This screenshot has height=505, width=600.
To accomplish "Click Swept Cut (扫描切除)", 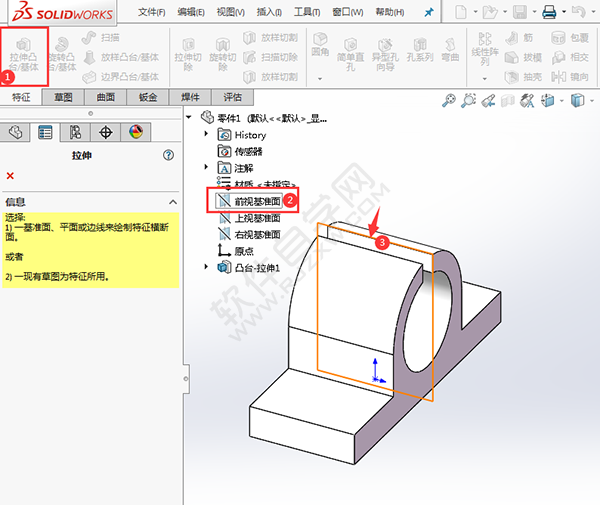I will [x=270, y=57].
